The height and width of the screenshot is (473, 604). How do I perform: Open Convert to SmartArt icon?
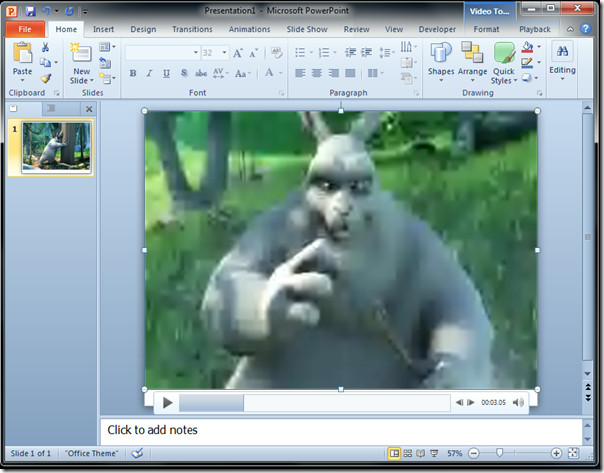[408, 79]
